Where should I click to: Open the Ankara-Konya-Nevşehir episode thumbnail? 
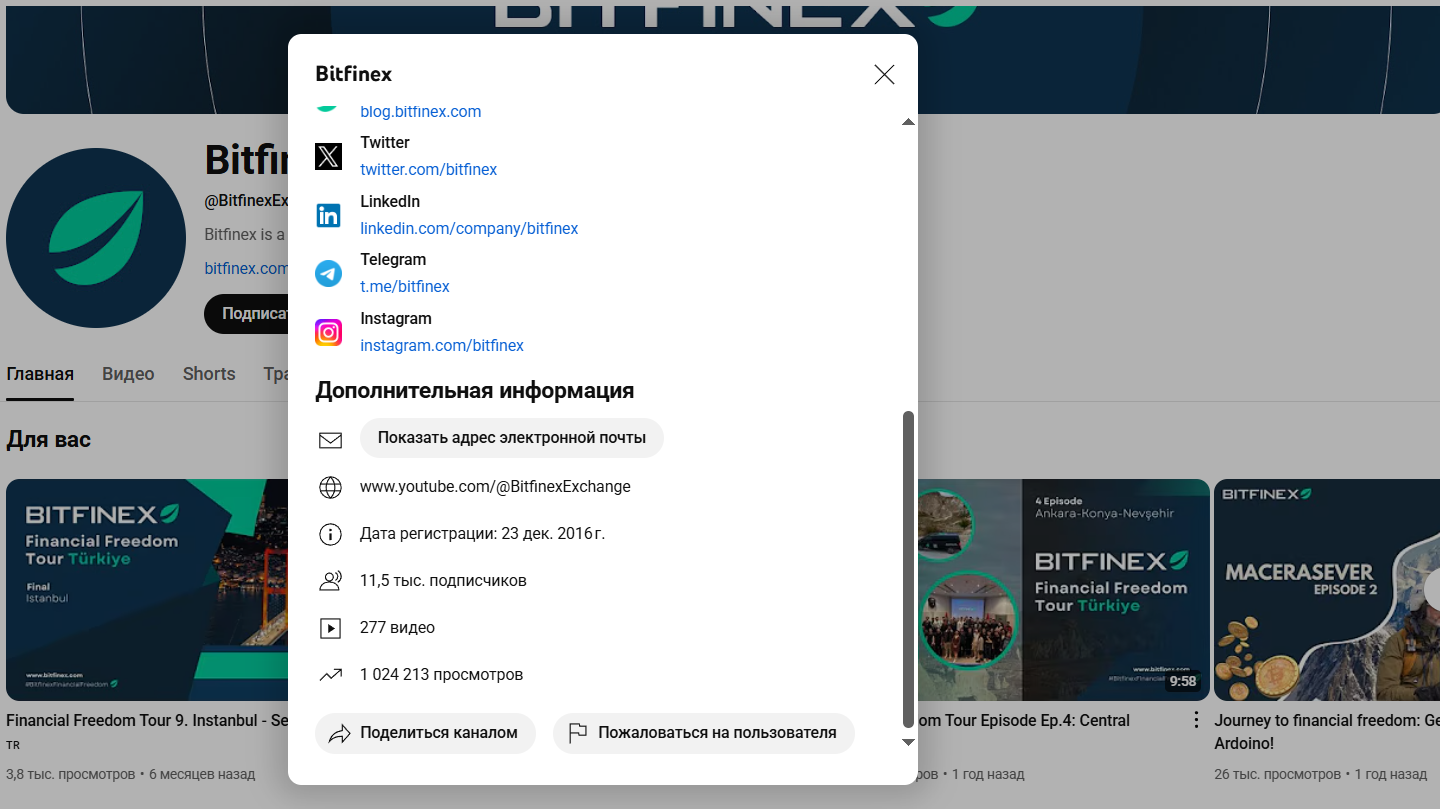(x=1063, y=590)
